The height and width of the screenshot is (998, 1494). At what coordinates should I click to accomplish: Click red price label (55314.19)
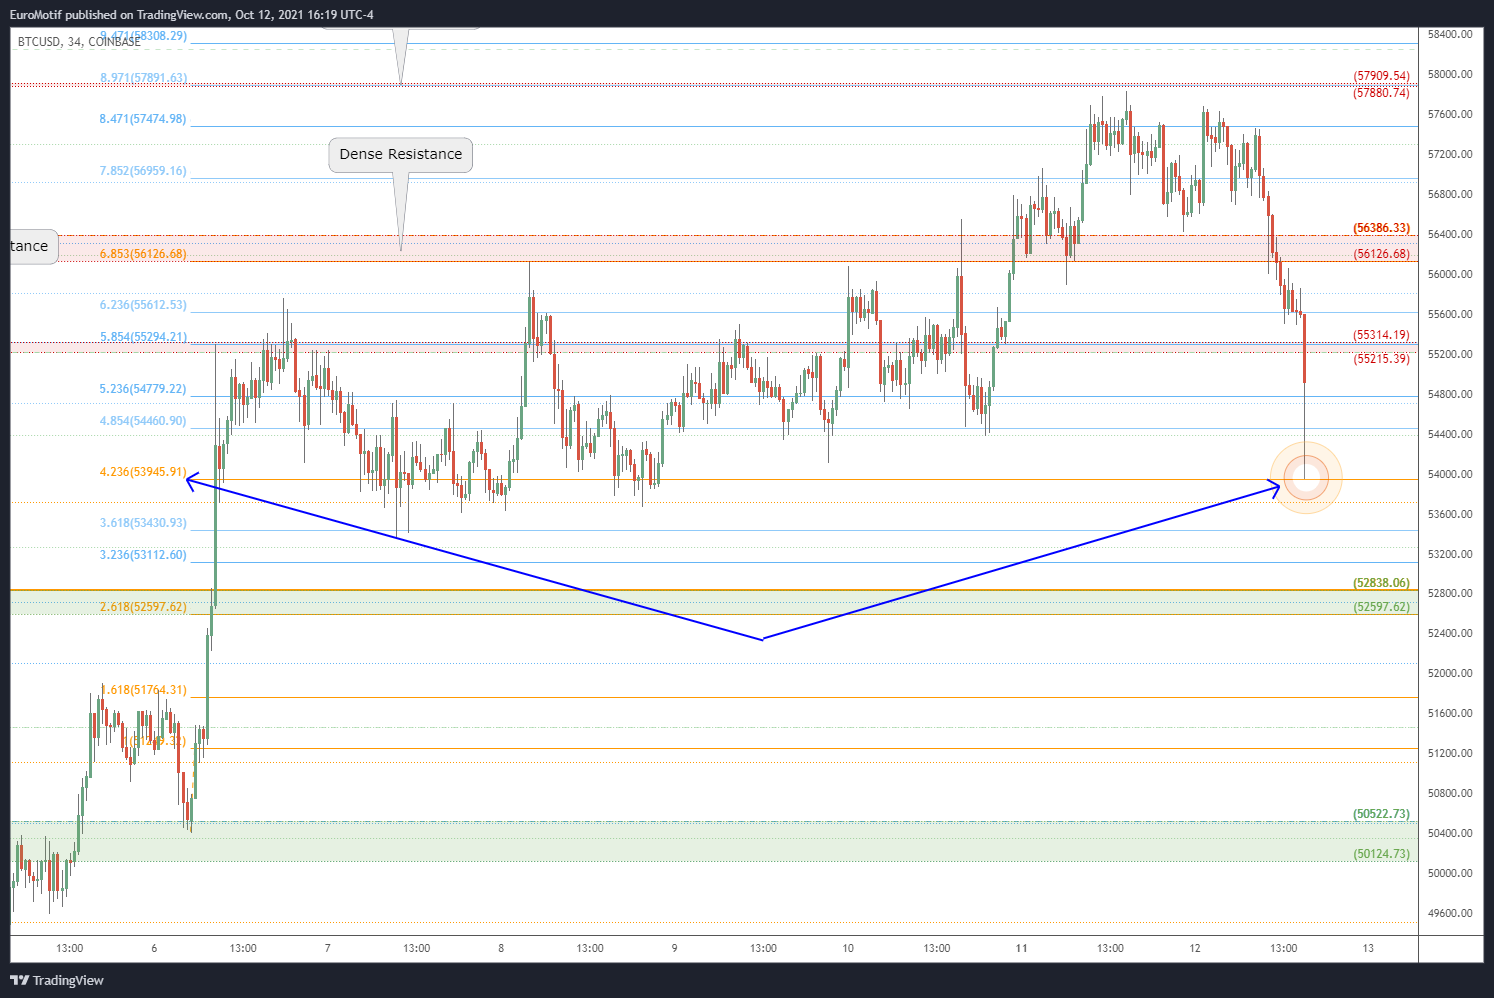point(1381,335)
